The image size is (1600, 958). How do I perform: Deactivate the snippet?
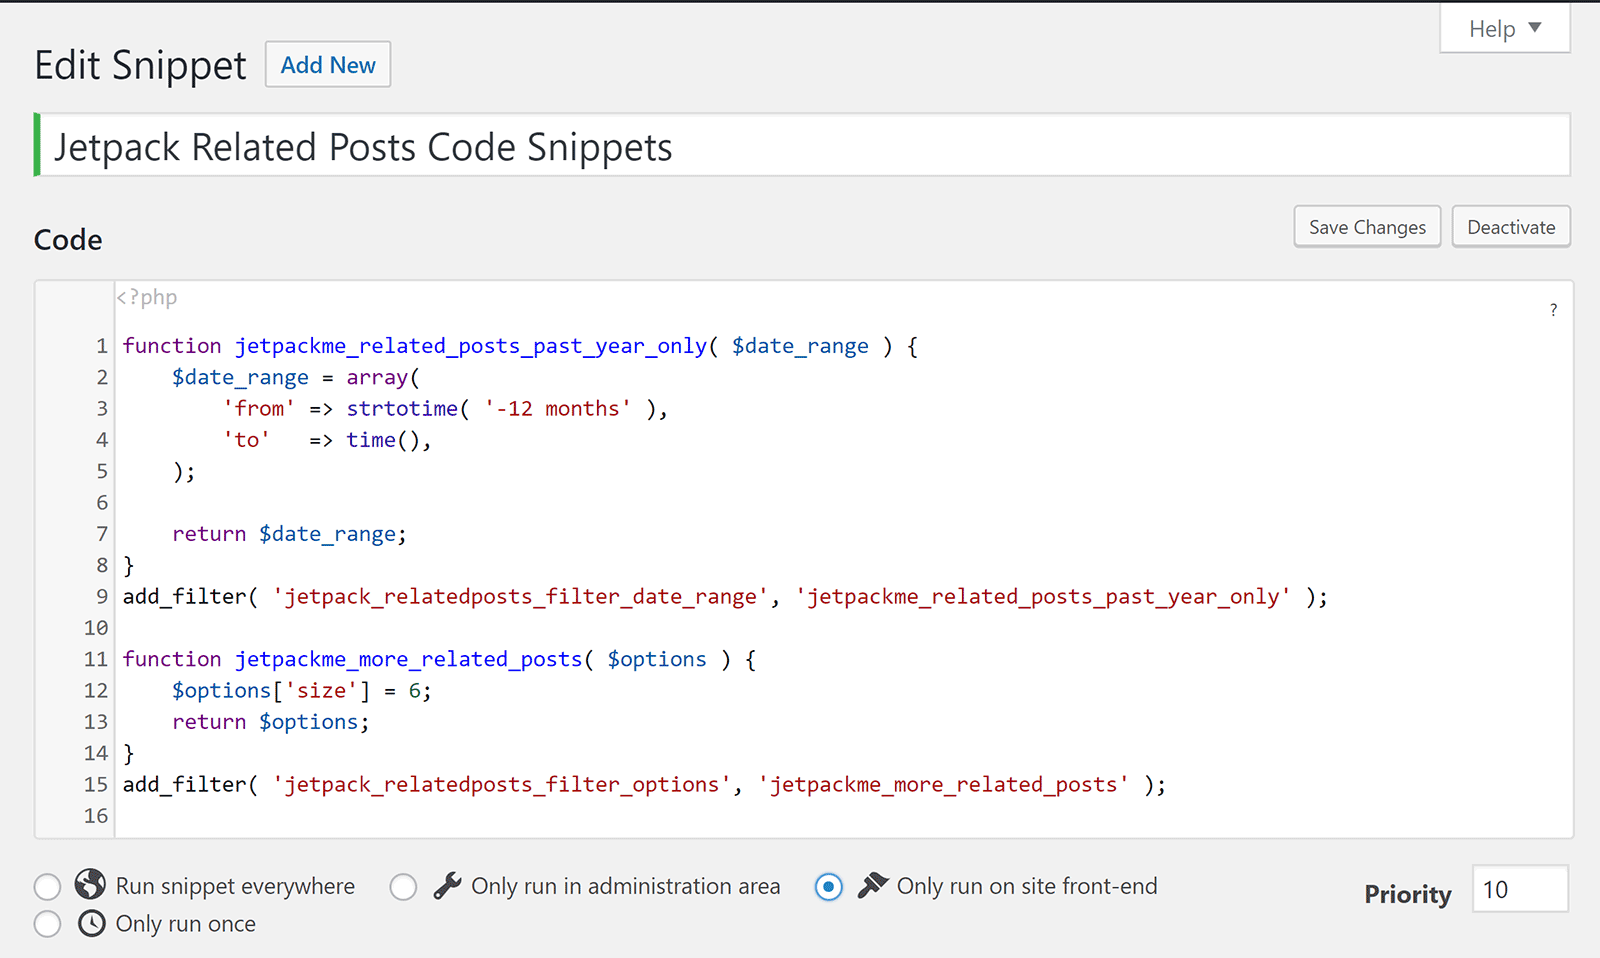pyautogui.click(x=1511, y=227)
